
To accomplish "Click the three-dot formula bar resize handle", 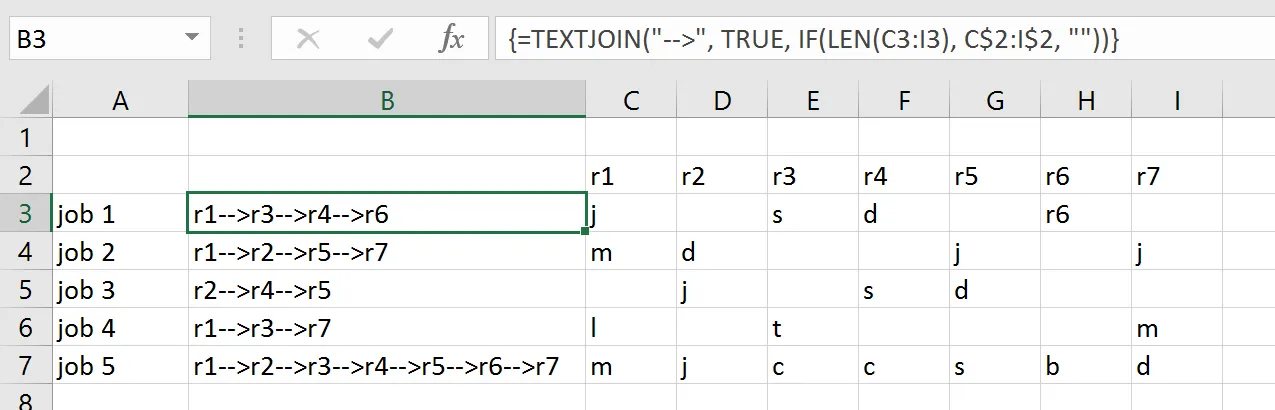I will coord(240,39).
